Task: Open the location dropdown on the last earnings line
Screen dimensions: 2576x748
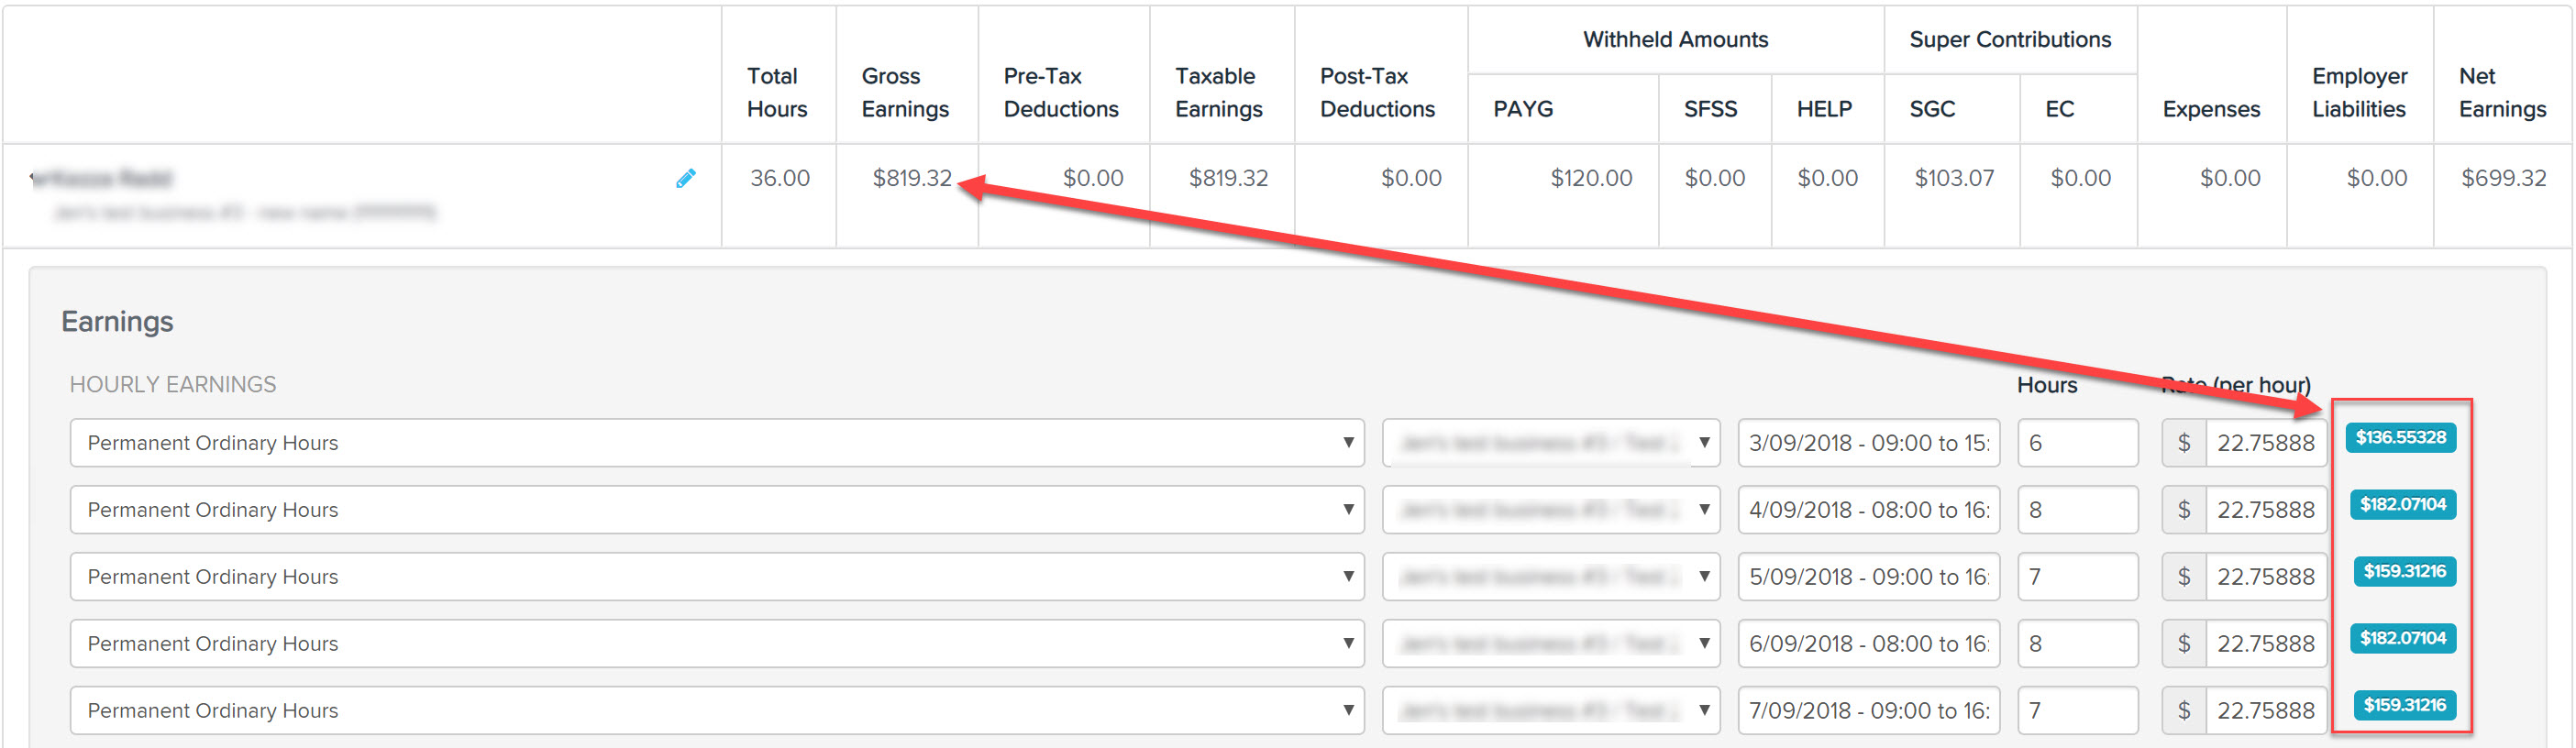Action: point(1550,710)
